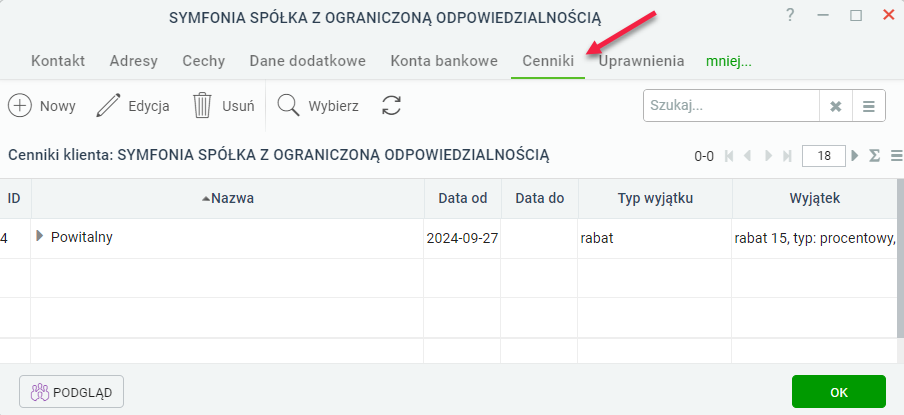Confirm with the green OK button
The width and height of the screenshot is (904, 415).
pyautogui.click(x=839, y=392)
